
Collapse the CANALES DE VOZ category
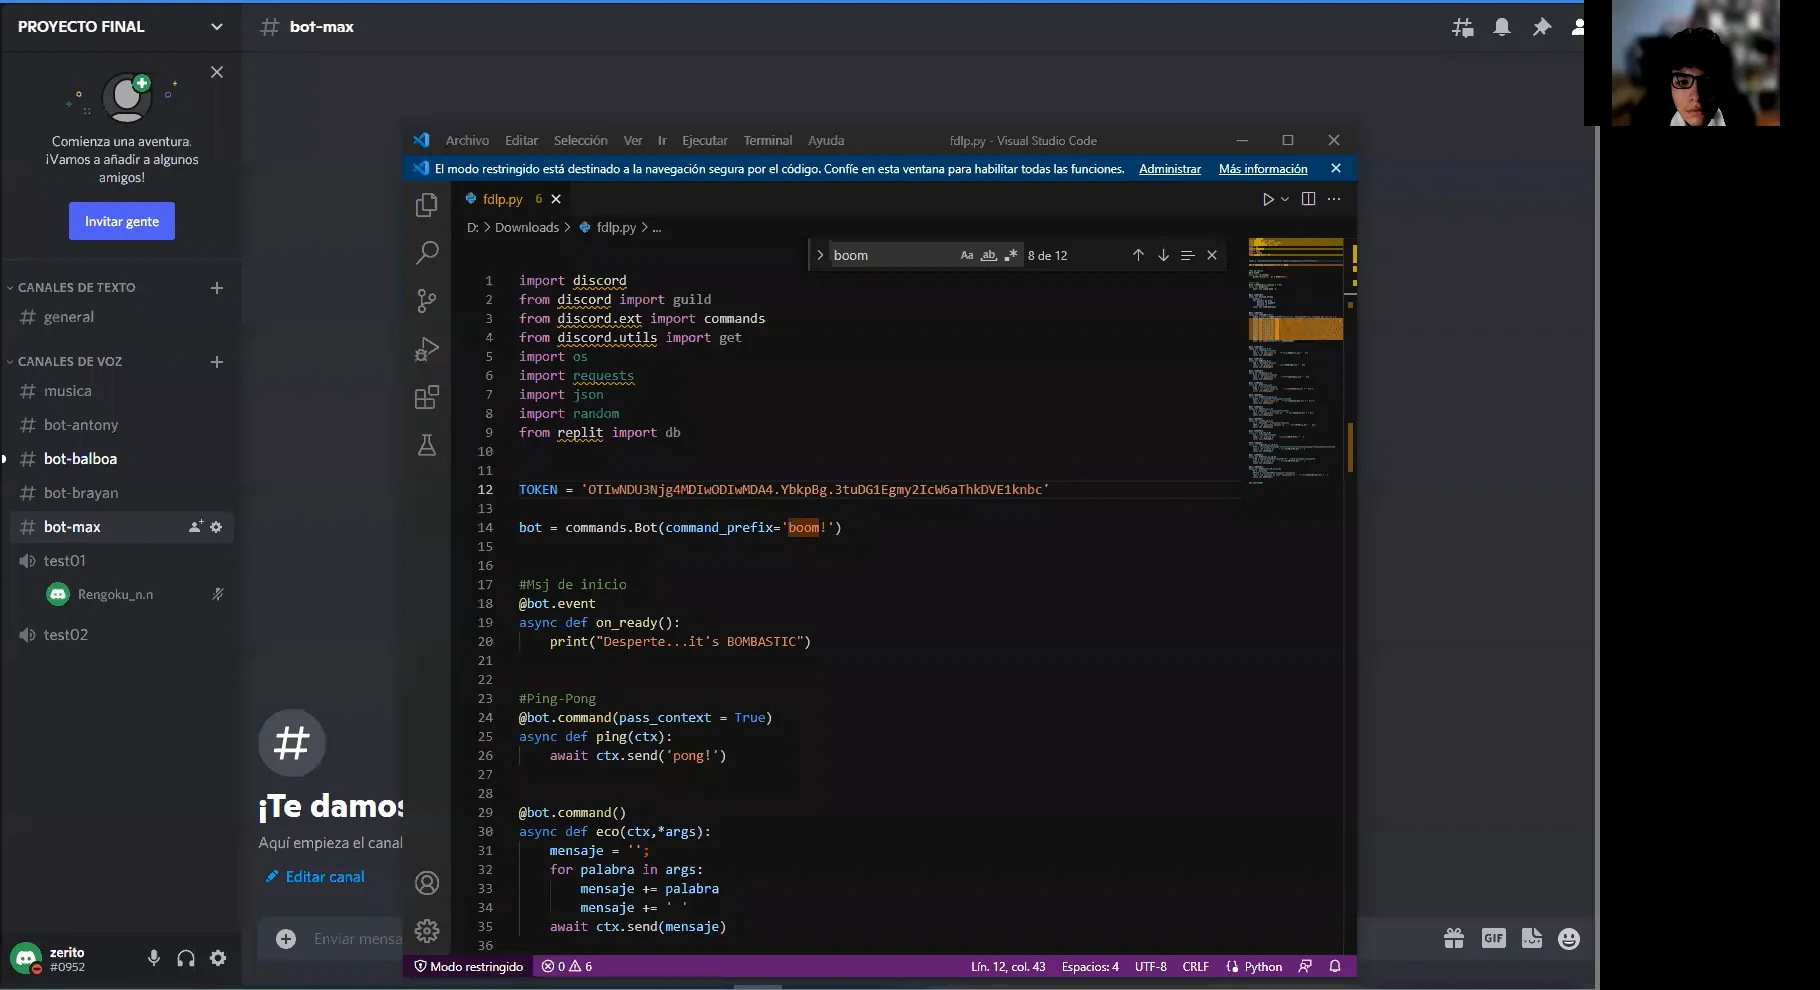pos(70,361)
